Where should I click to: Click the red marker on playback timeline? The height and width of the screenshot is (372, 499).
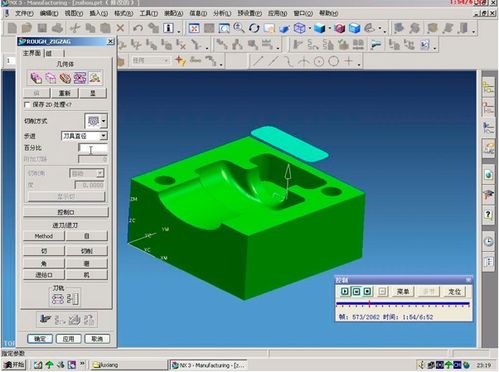(x=369, y=304)
